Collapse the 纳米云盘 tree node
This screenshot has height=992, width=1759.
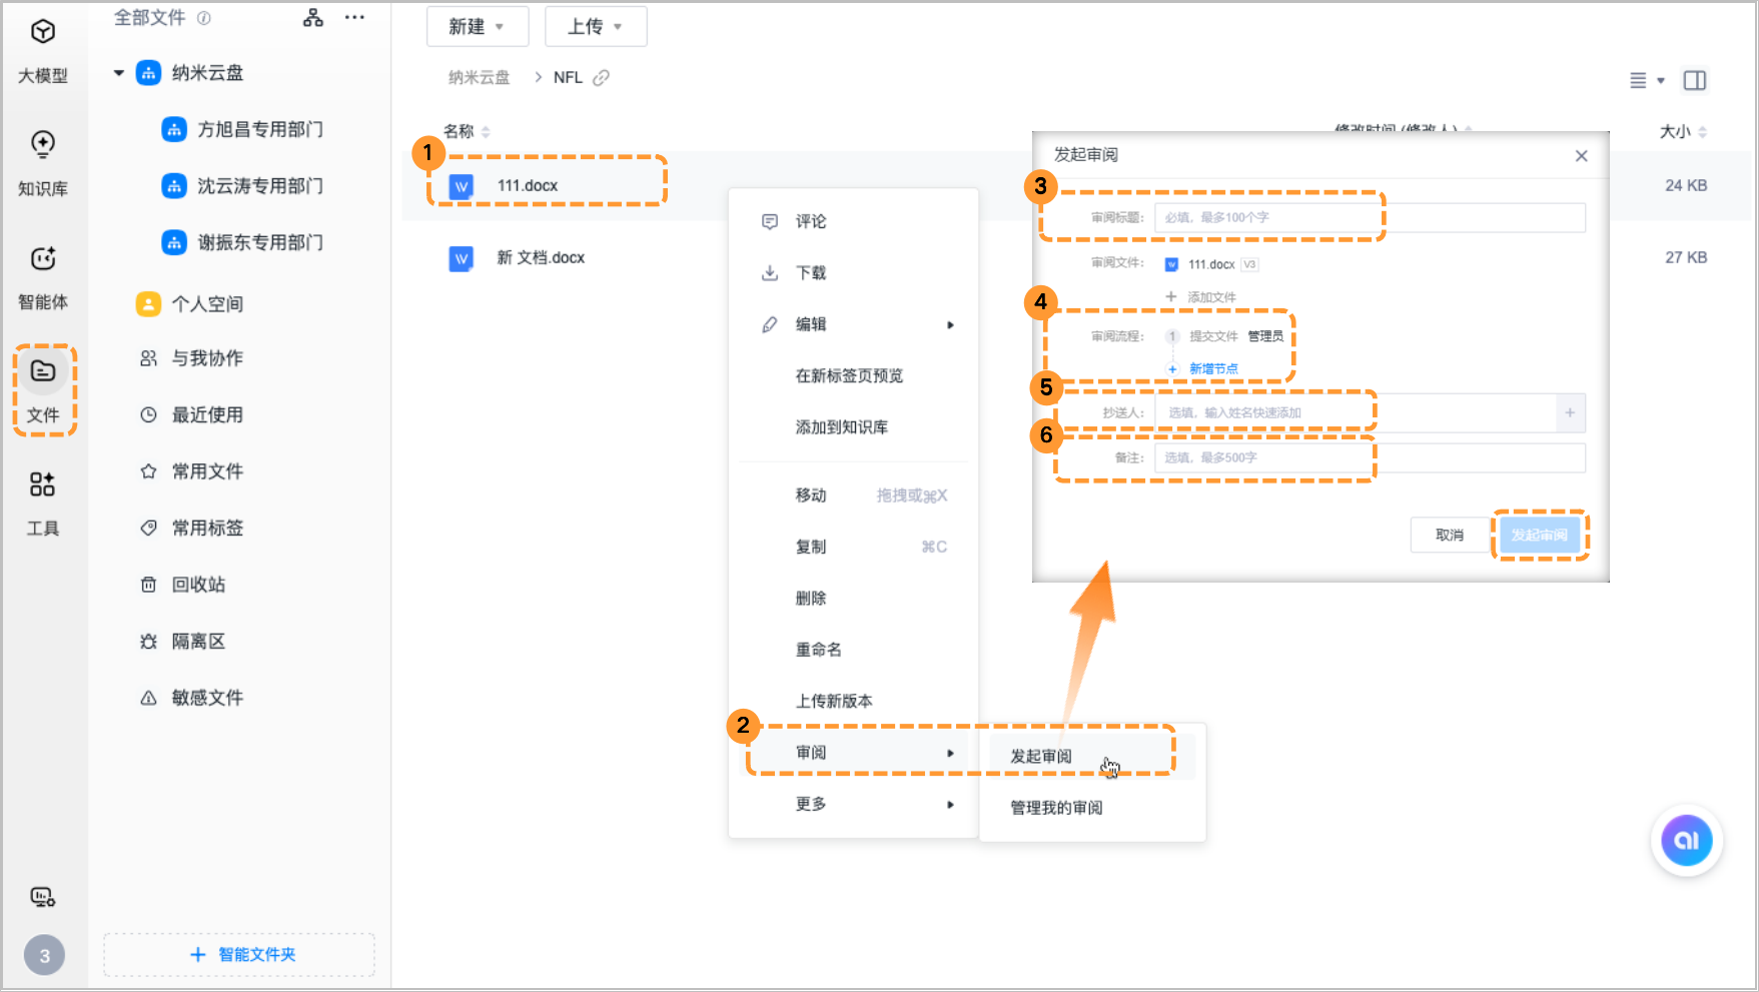117,72
